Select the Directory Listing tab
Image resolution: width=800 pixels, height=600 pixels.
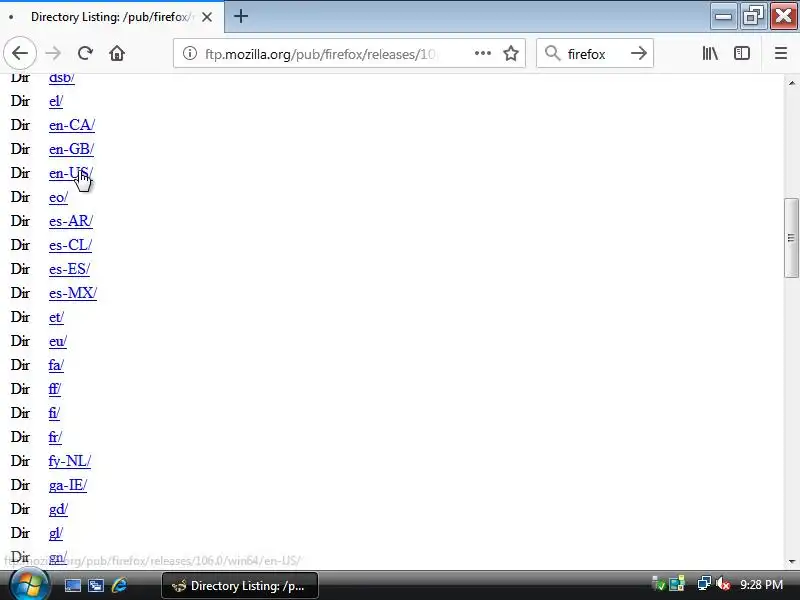(x=112, y=17)
